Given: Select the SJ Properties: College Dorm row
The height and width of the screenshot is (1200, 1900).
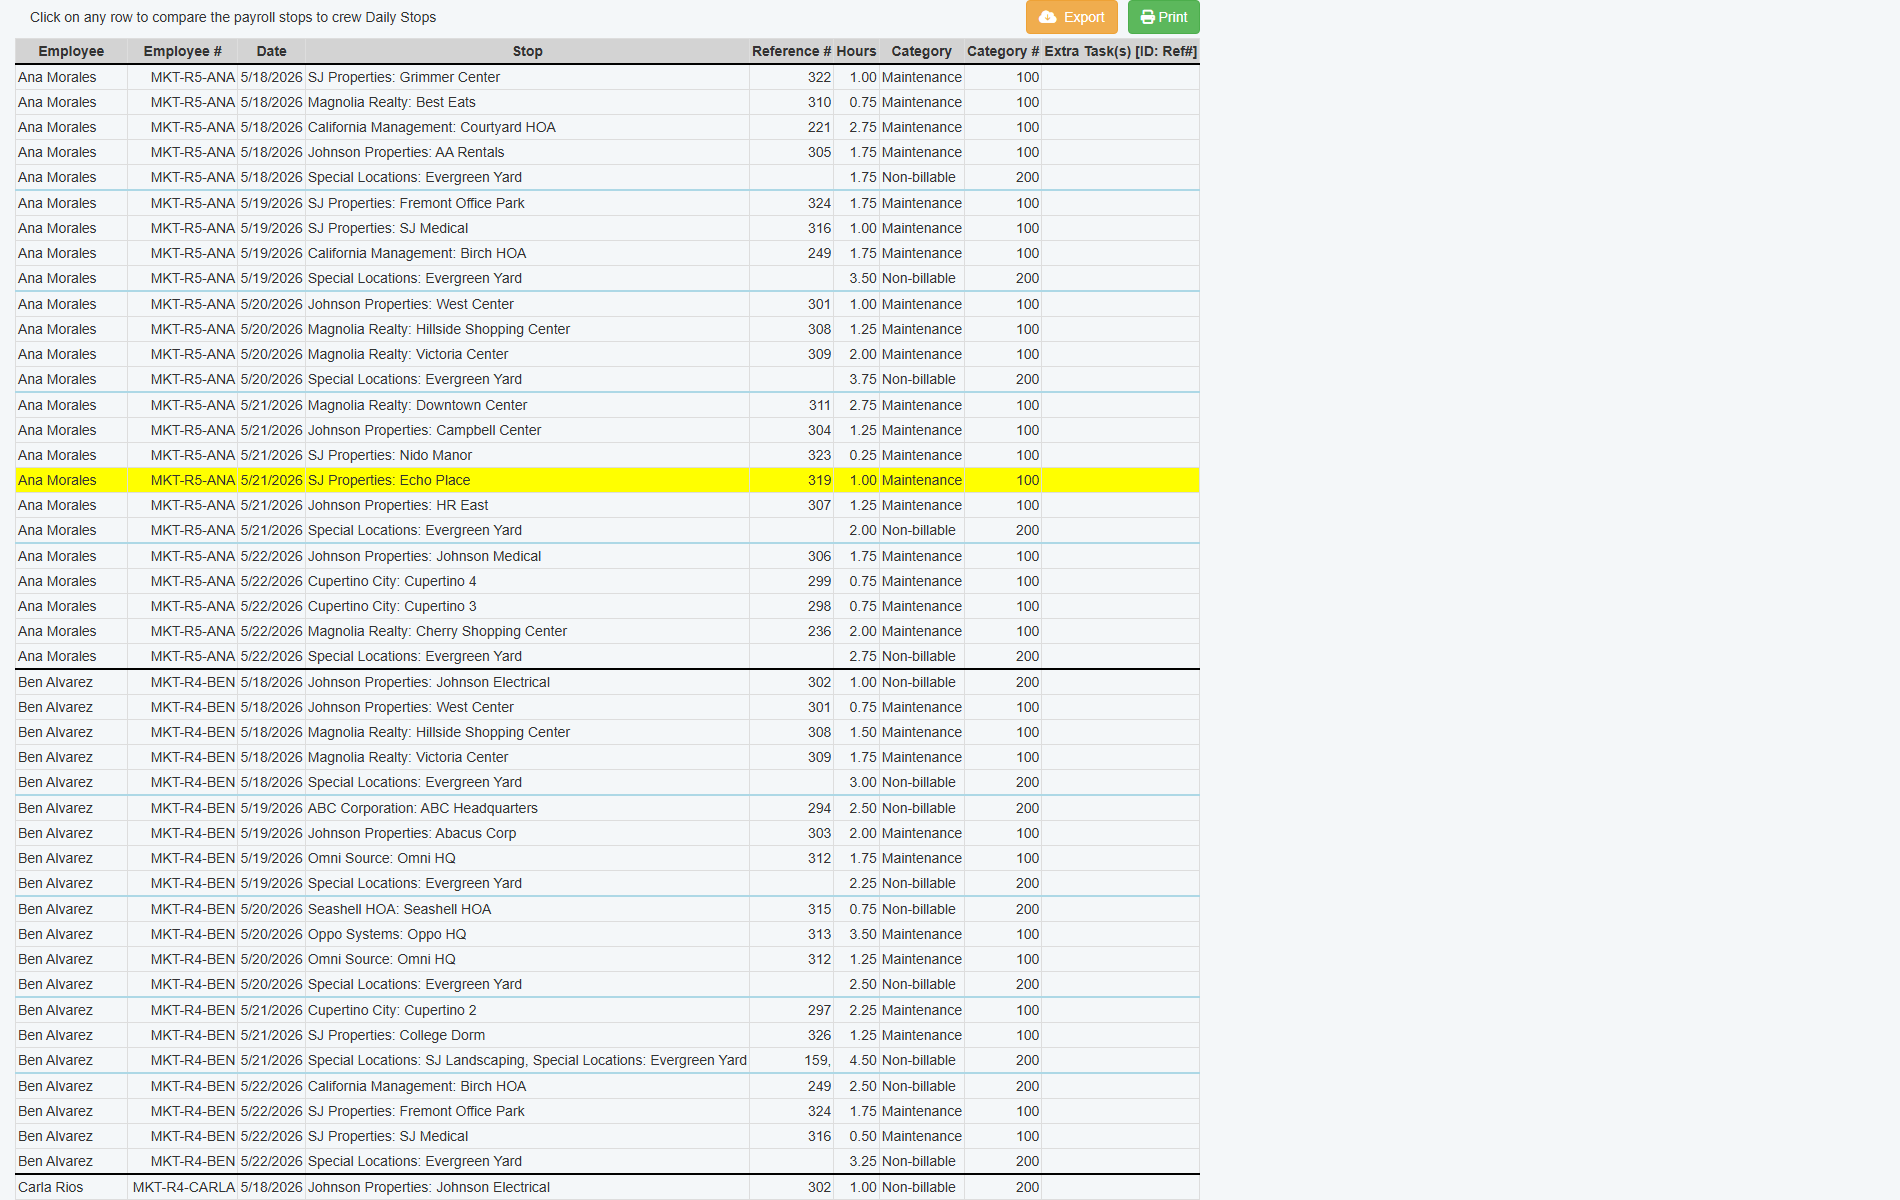Looking at the screenshot, I should (x=607, y=1035).
